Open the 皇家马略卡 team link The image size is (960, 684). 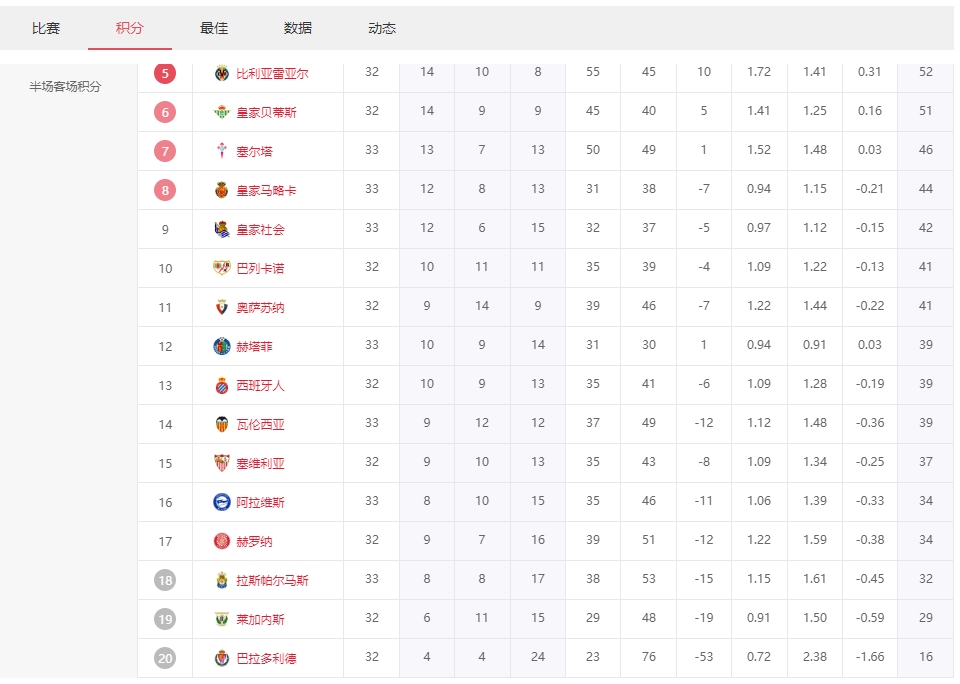point(266,190)
